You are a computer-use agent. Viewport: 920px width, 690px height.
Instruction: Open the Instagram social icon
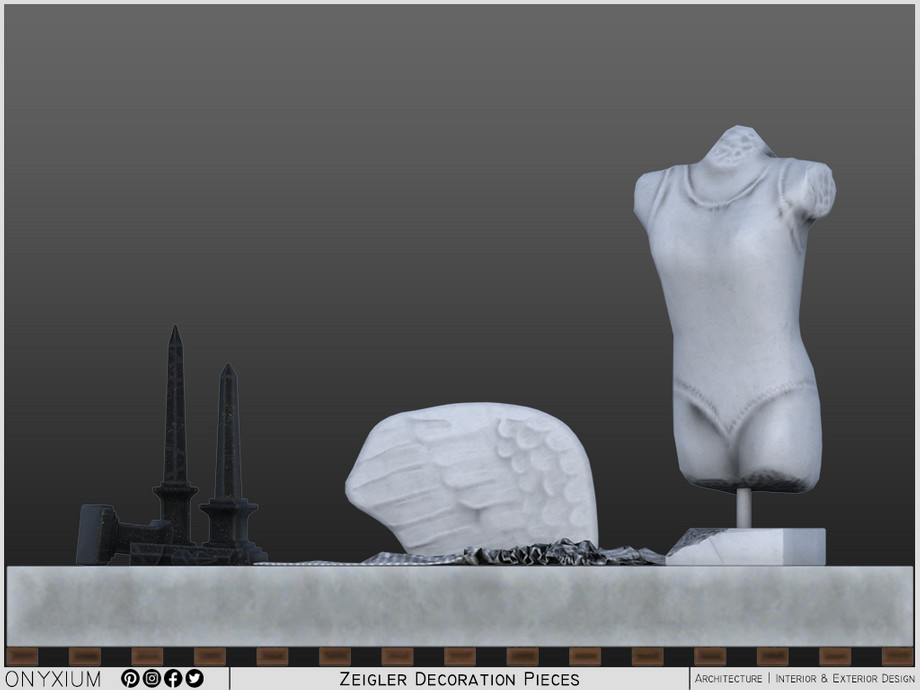pyautogui.click(x=151, y=678)
